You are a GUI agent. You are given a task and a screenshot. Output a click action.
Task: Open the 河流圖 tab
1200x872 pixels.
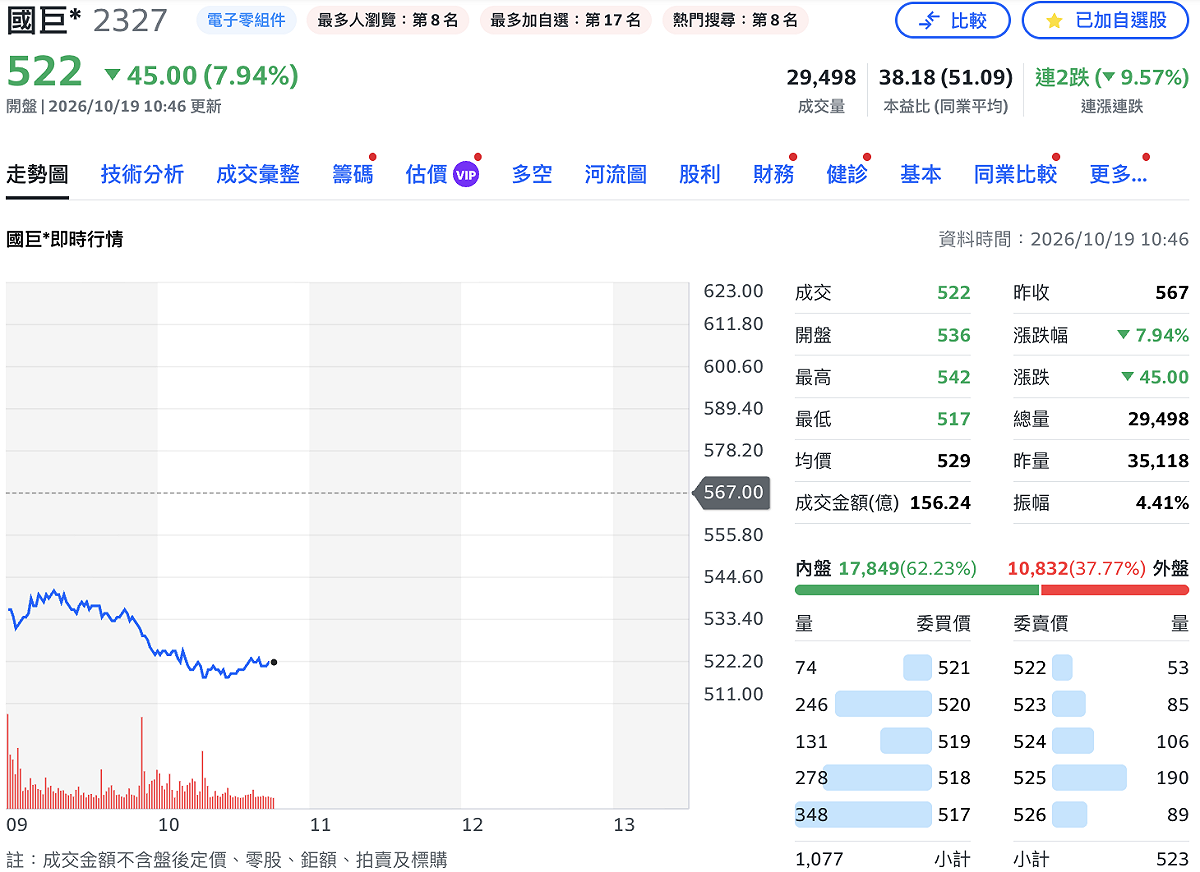point(616,174)
